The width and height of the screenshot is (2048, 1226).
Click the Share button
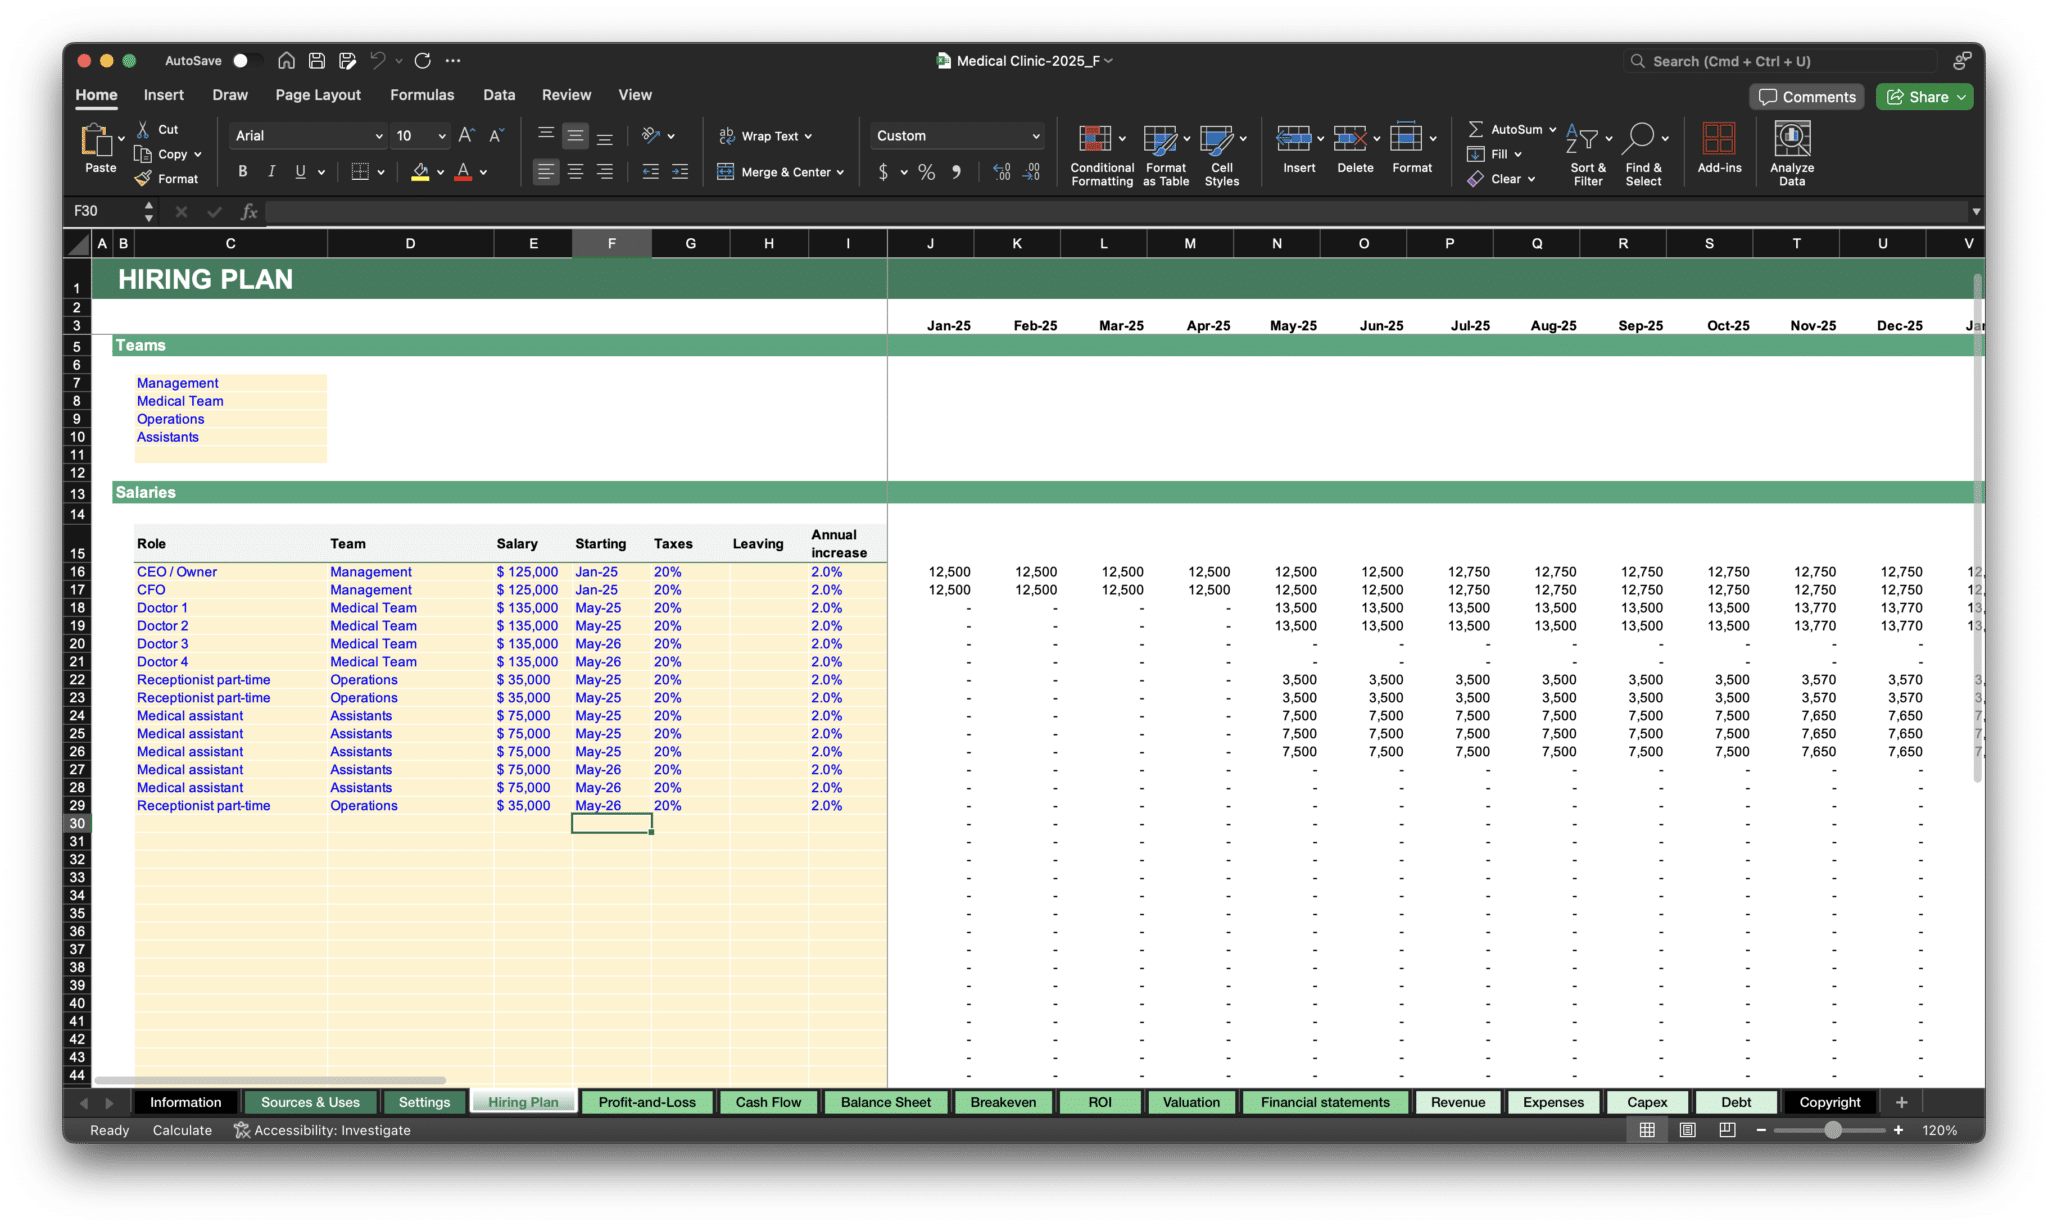[x=1924, y=97]
